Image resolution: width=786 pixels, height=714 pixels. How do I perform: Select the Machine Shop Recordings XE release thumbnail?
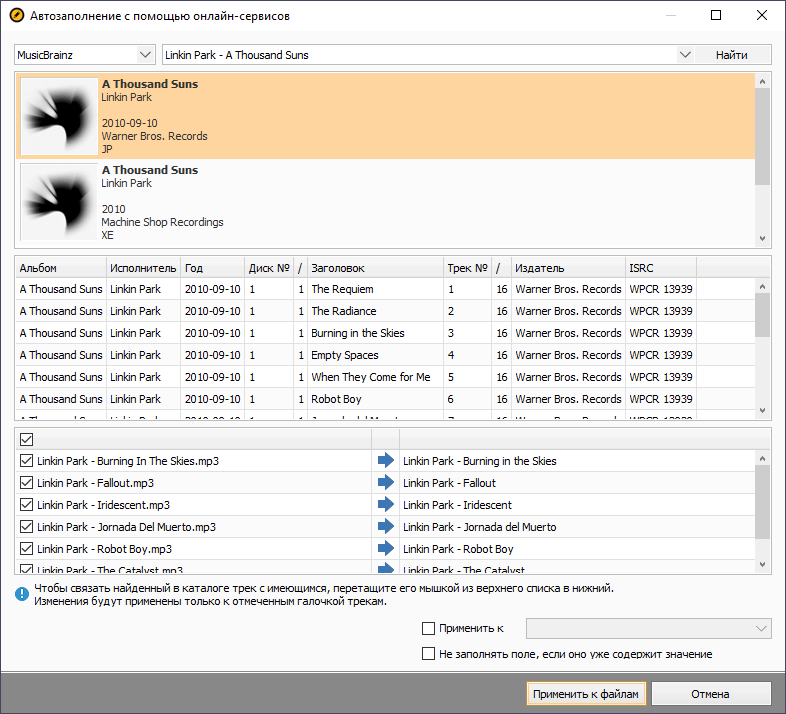pos(59,202)
